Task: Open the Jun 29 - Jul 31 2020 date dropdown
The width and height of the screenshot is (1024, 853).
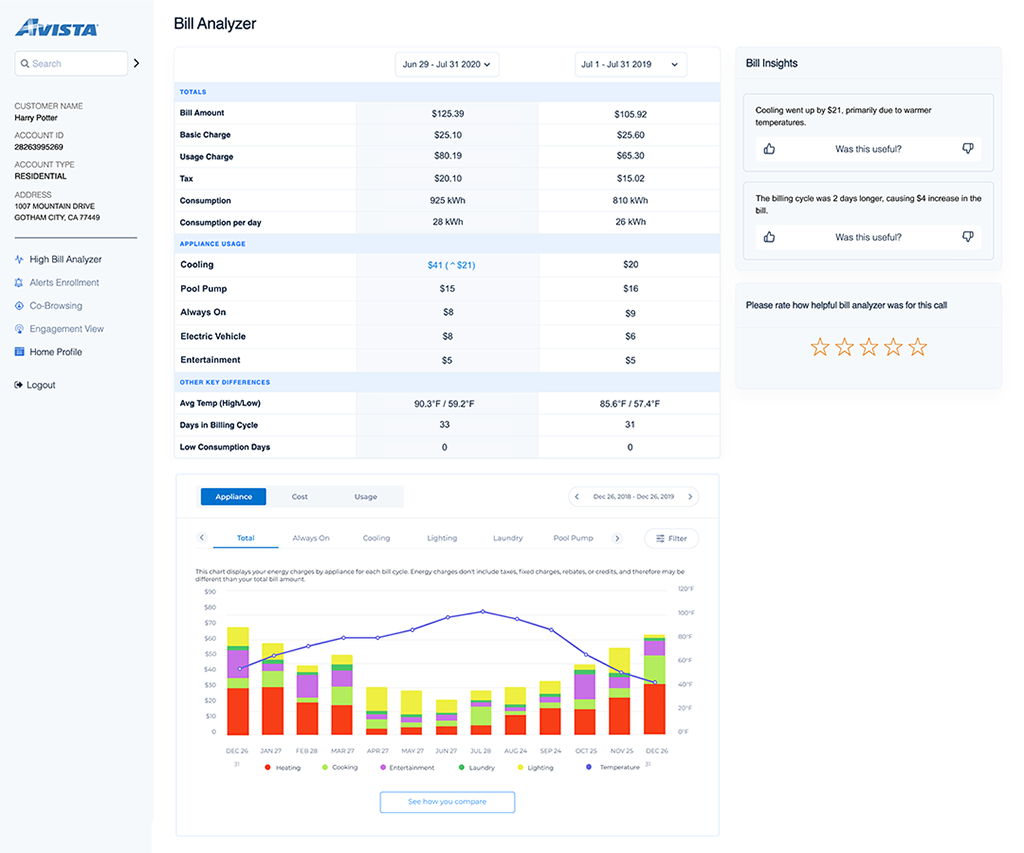Action: click(x=446, y=63)
